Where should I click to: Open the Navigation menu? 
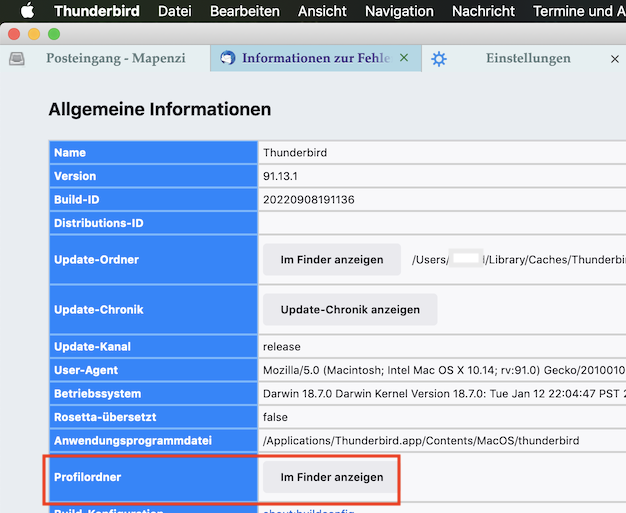[399, 11]
